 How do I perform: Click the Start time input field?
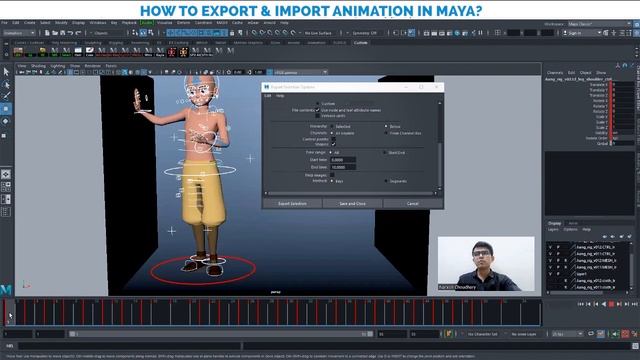tap(343, 160)
